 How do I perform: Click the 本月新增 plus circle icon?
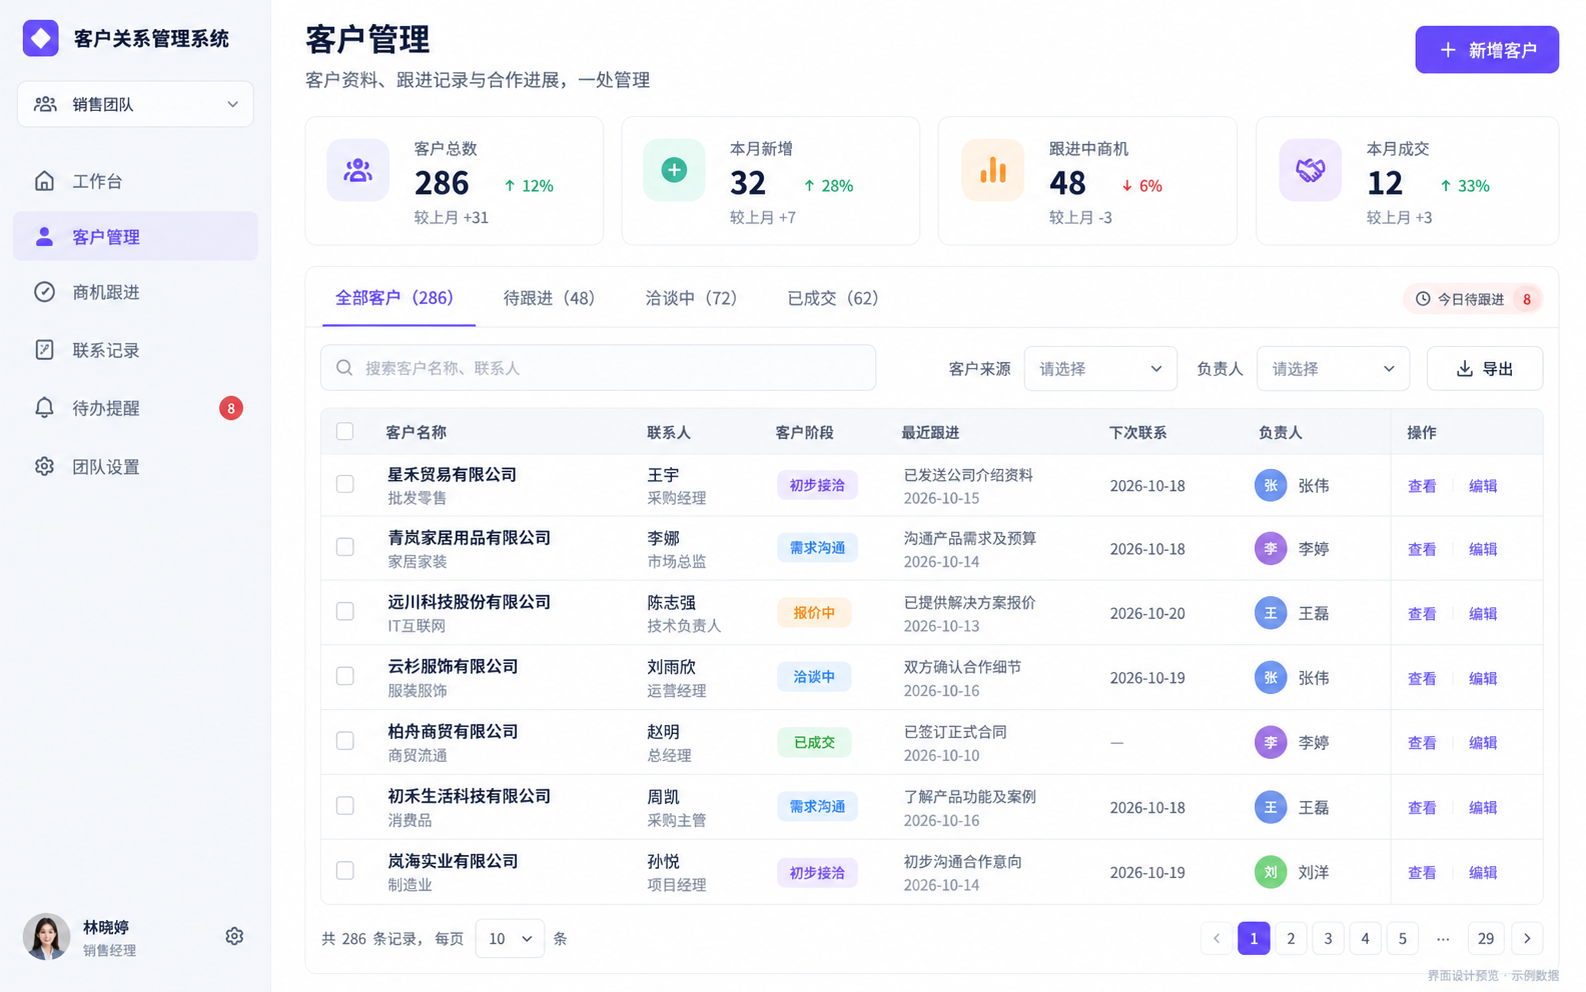674,170
